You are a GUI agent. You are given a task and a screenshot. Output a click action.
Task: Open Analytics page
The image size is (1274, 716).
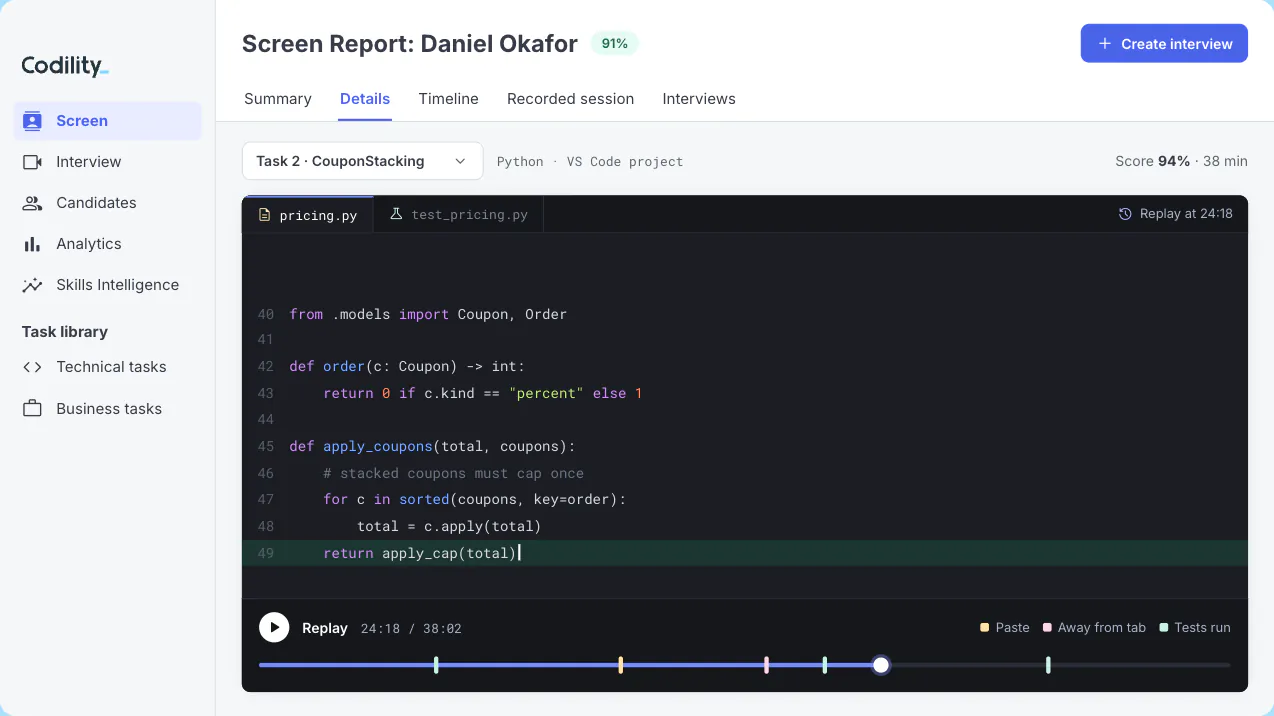[107, 244]
